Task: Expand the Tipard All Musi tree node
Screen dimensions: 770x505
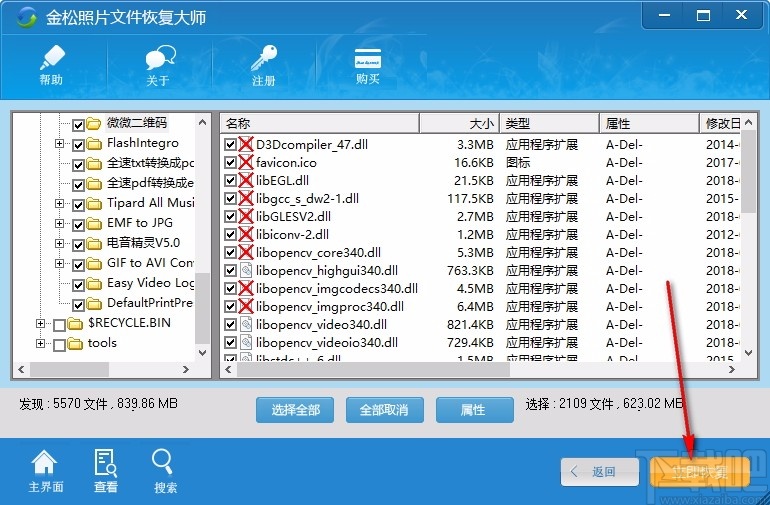Action: click(59, 203)
